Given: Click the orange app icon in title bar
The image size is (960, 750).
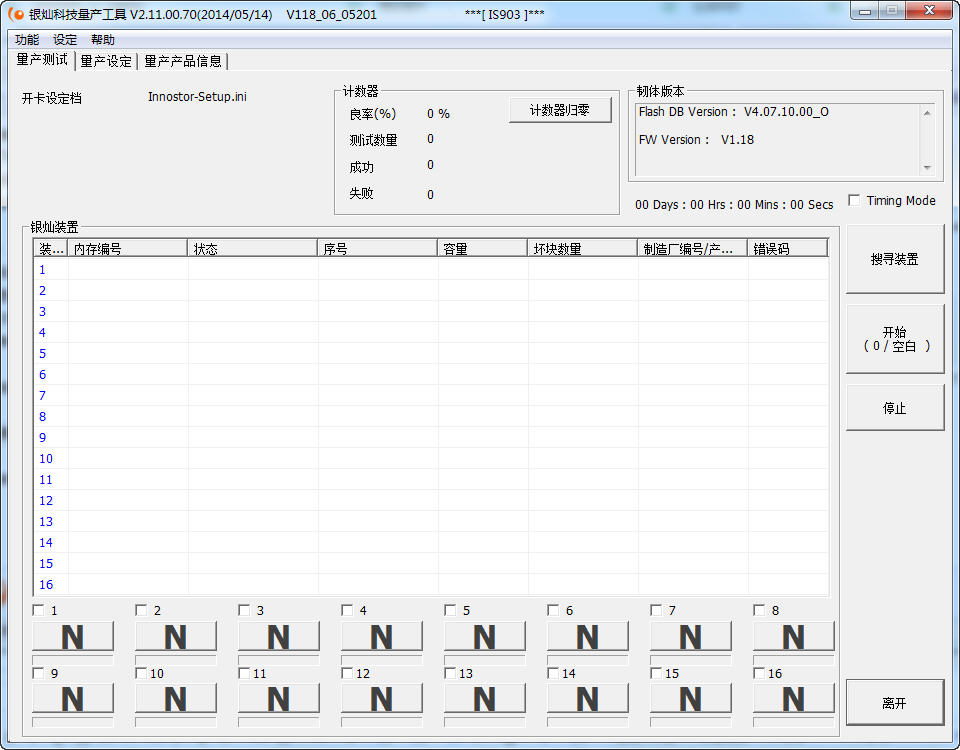Looking at the screenshot, I should [x=16, y=15].
